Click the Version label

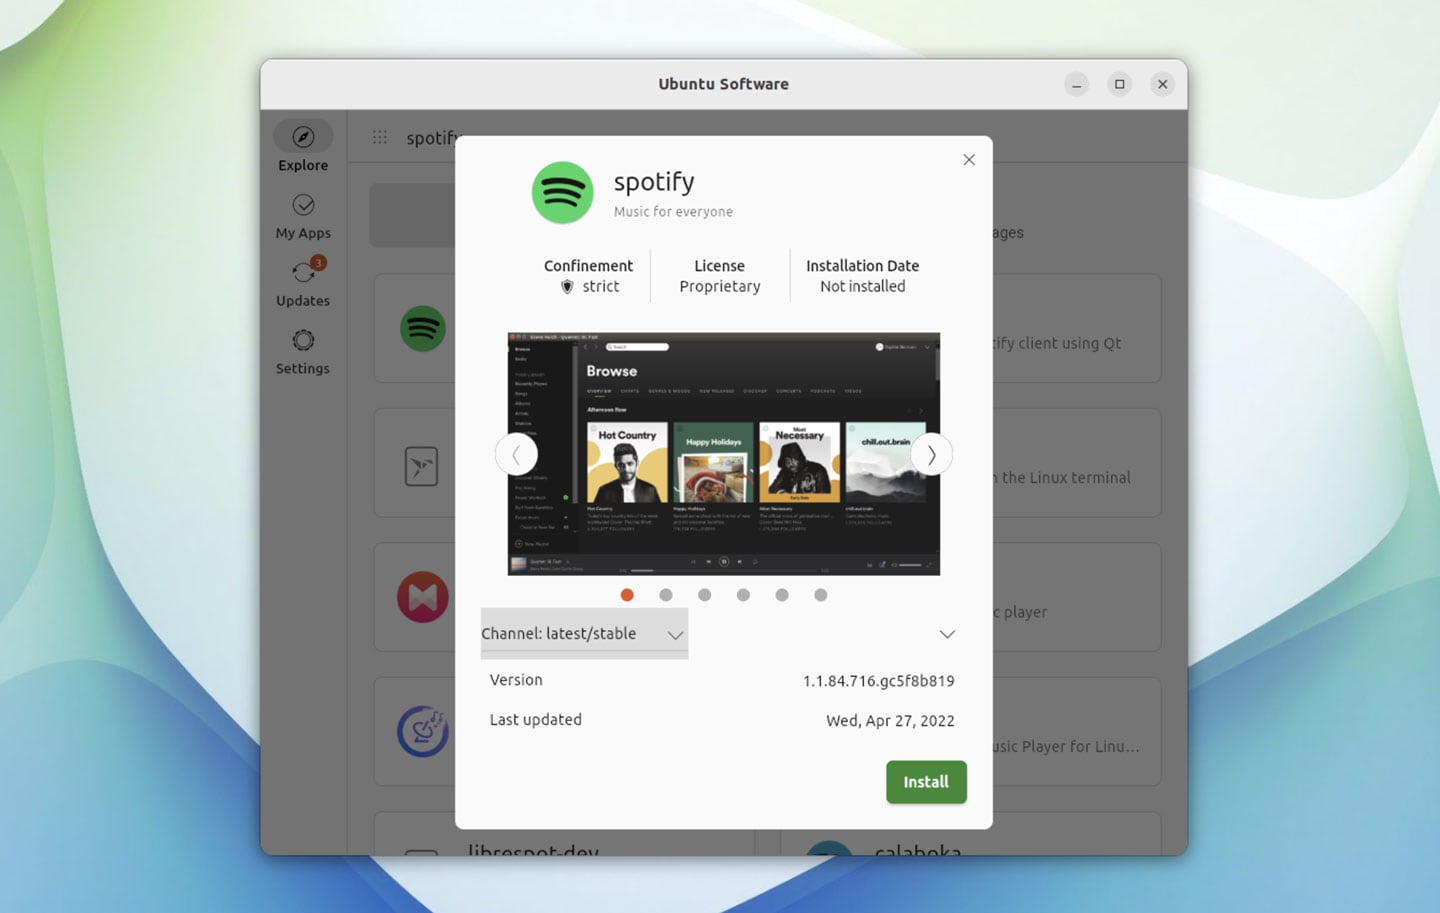516,680
